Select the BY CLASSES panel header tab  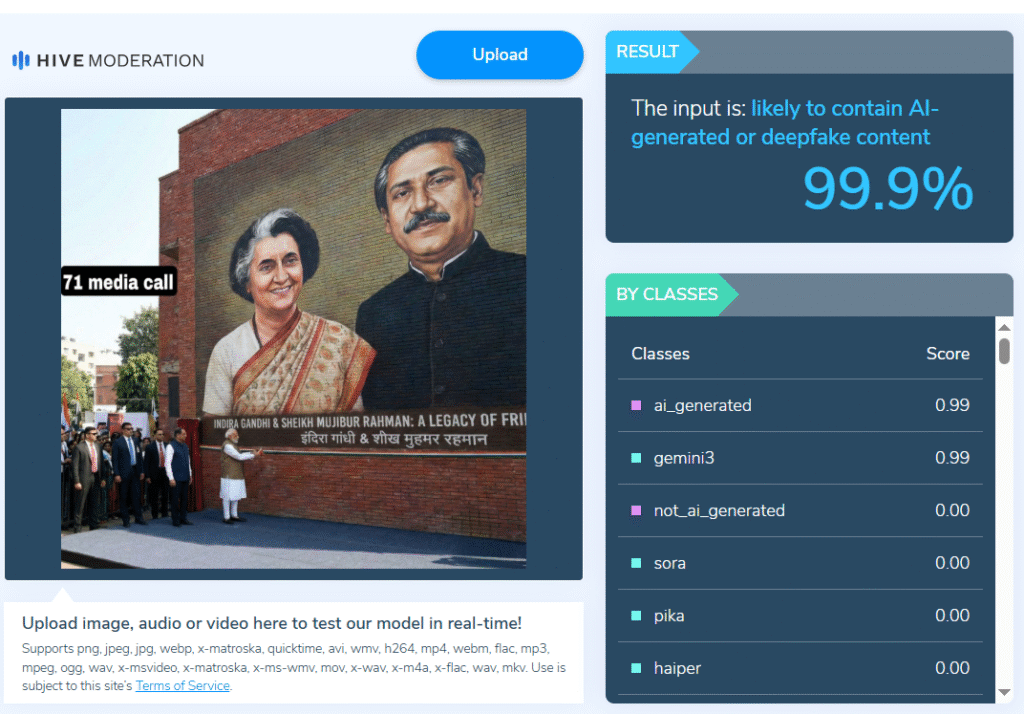[x=667, y=294]
